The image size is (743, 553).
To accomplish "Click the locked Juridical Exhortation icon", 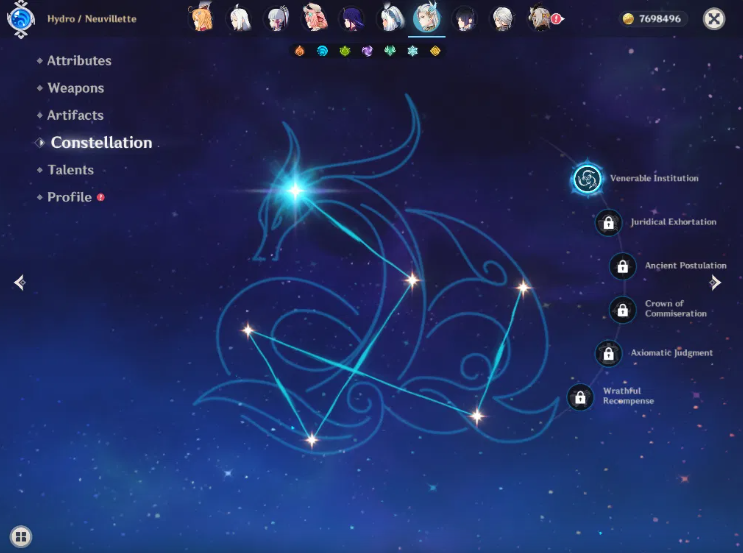I will [x=608, y=223].
